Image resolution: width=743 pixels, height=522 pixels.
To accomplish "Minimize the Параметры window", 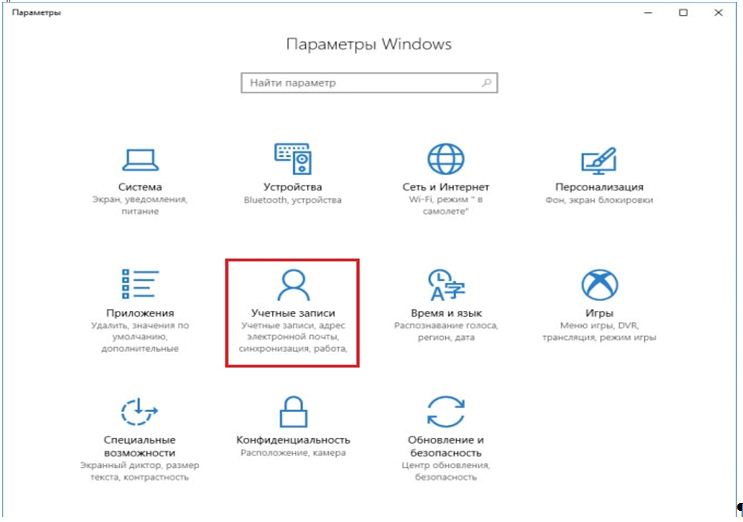I will (x=648, y=13).
